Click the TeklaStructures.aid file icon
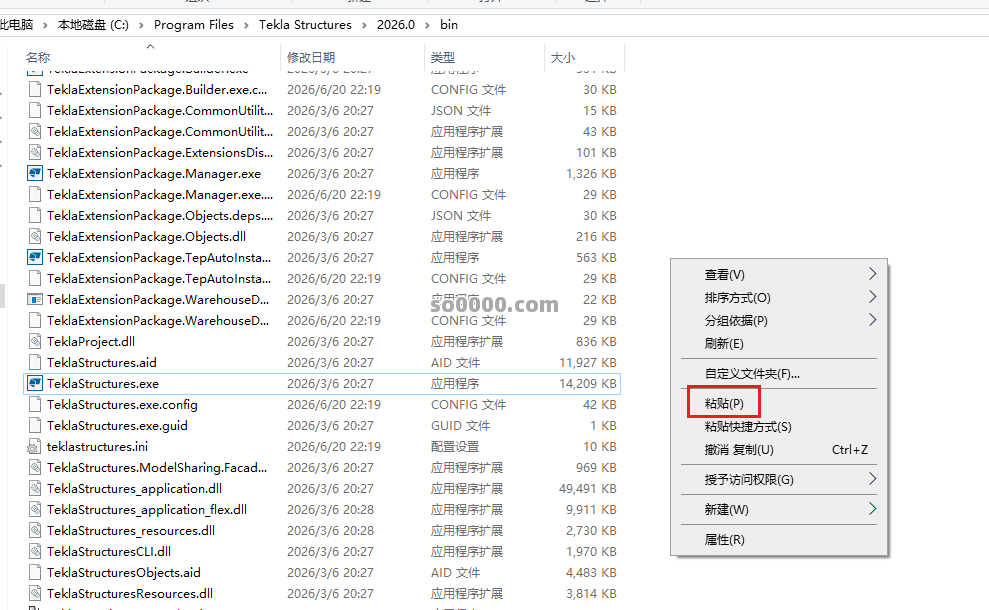 pyautogui.click(x=35, y=363)
